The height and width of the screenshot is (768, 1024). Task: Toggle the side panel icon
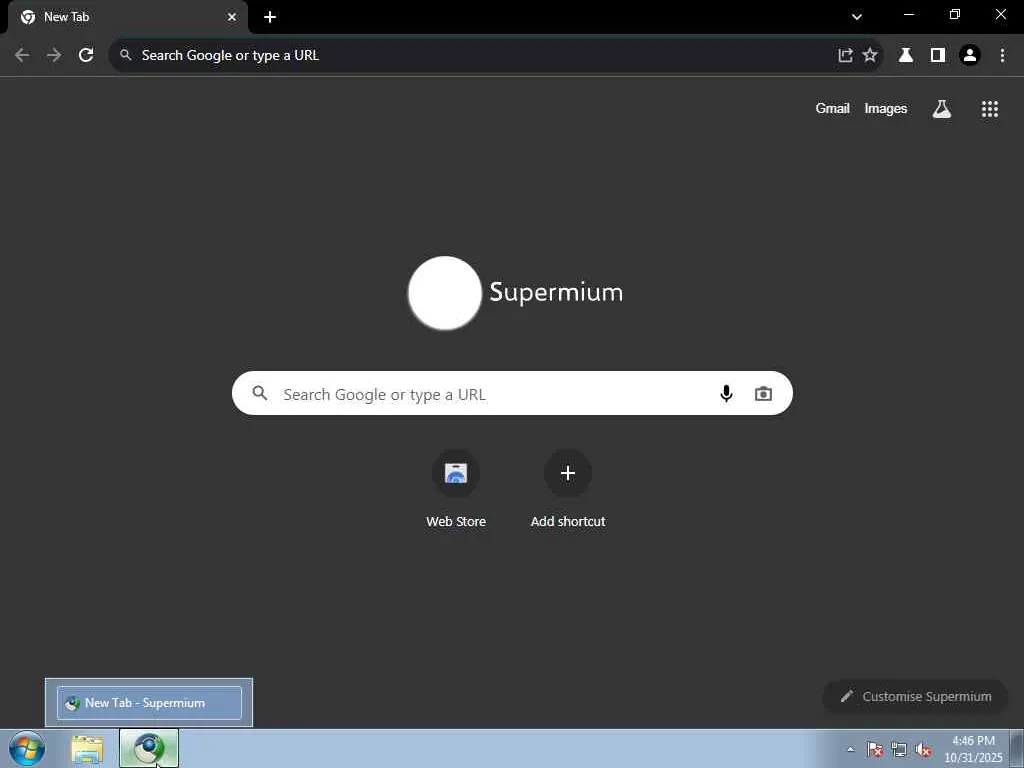pos(938,55)
